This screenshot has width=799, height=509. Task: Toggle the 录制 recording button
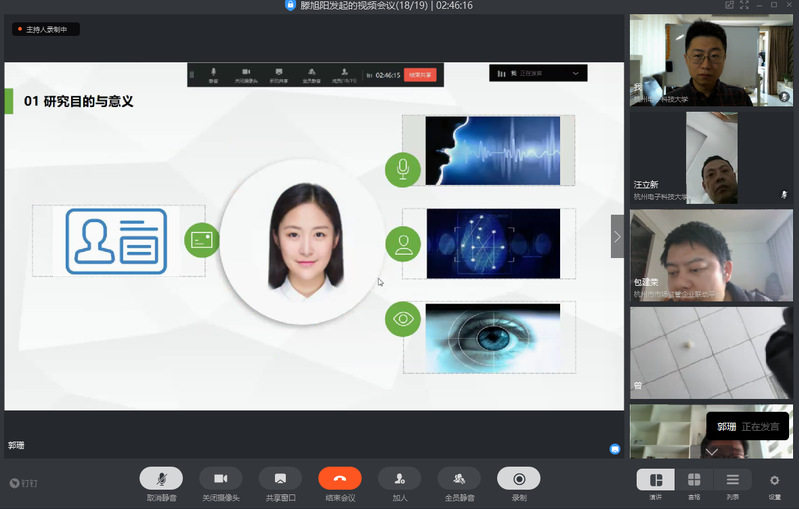point(518,478)
